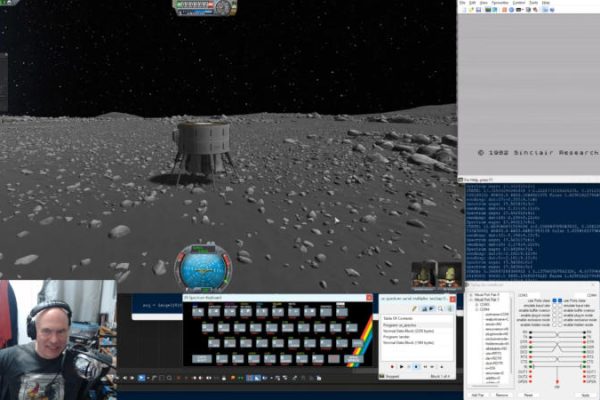Collapse Virtual Port Pair 1 tree node

(x=468, y=301)
